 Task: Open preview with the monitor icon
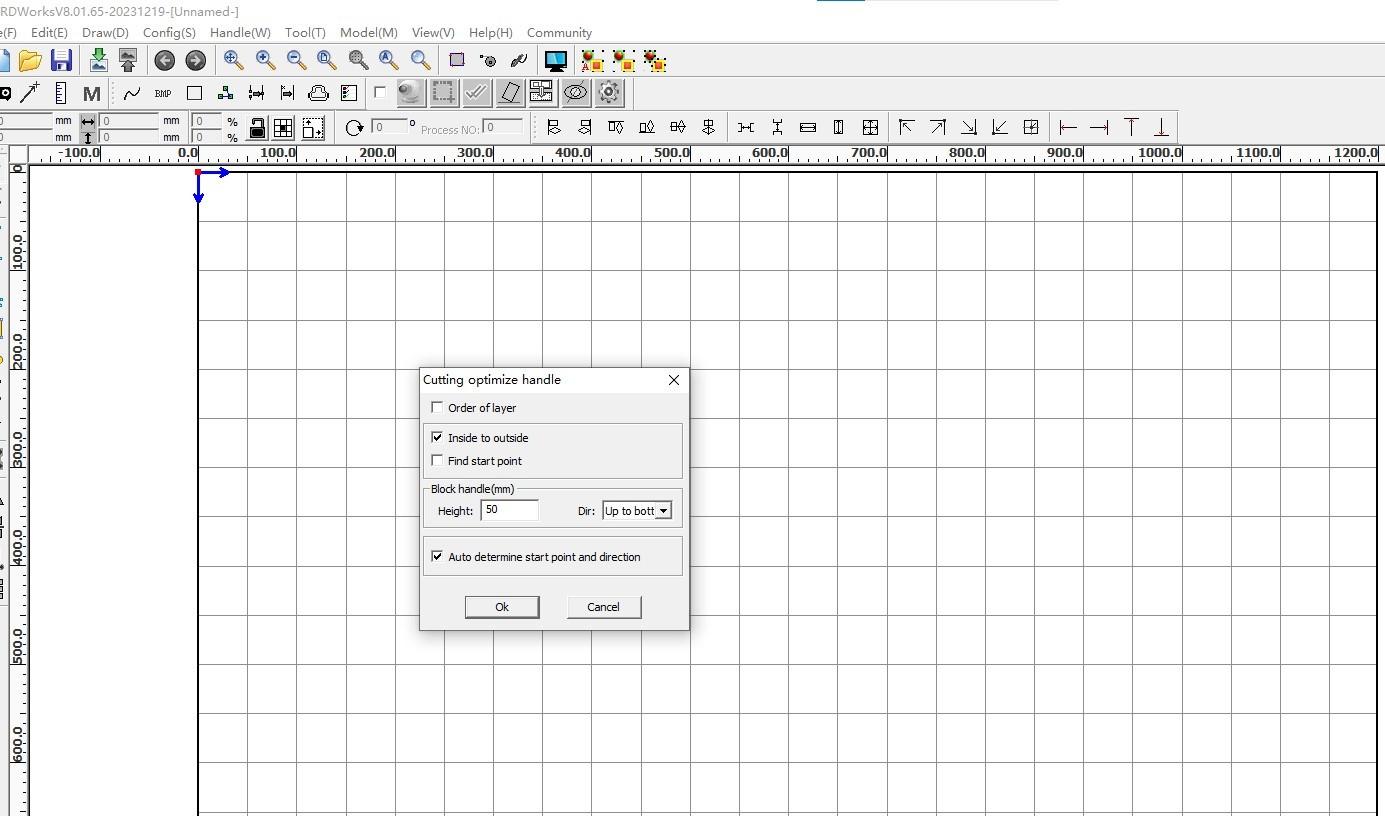556,61
